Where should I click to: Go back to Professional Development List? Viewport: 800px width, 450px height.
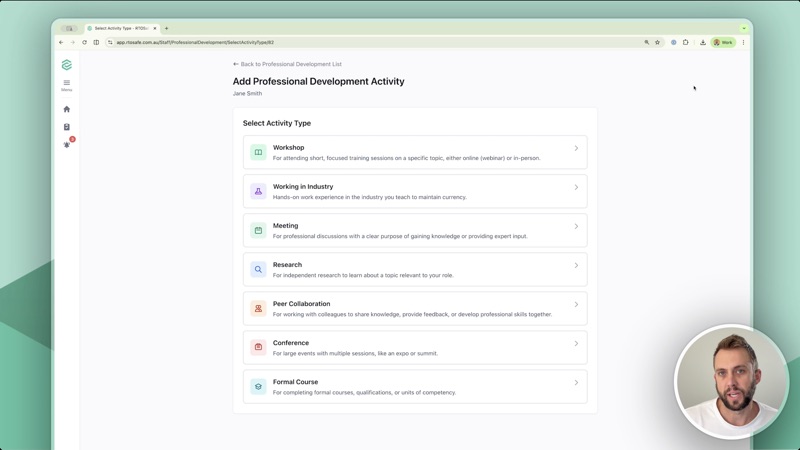click(287, 64)
